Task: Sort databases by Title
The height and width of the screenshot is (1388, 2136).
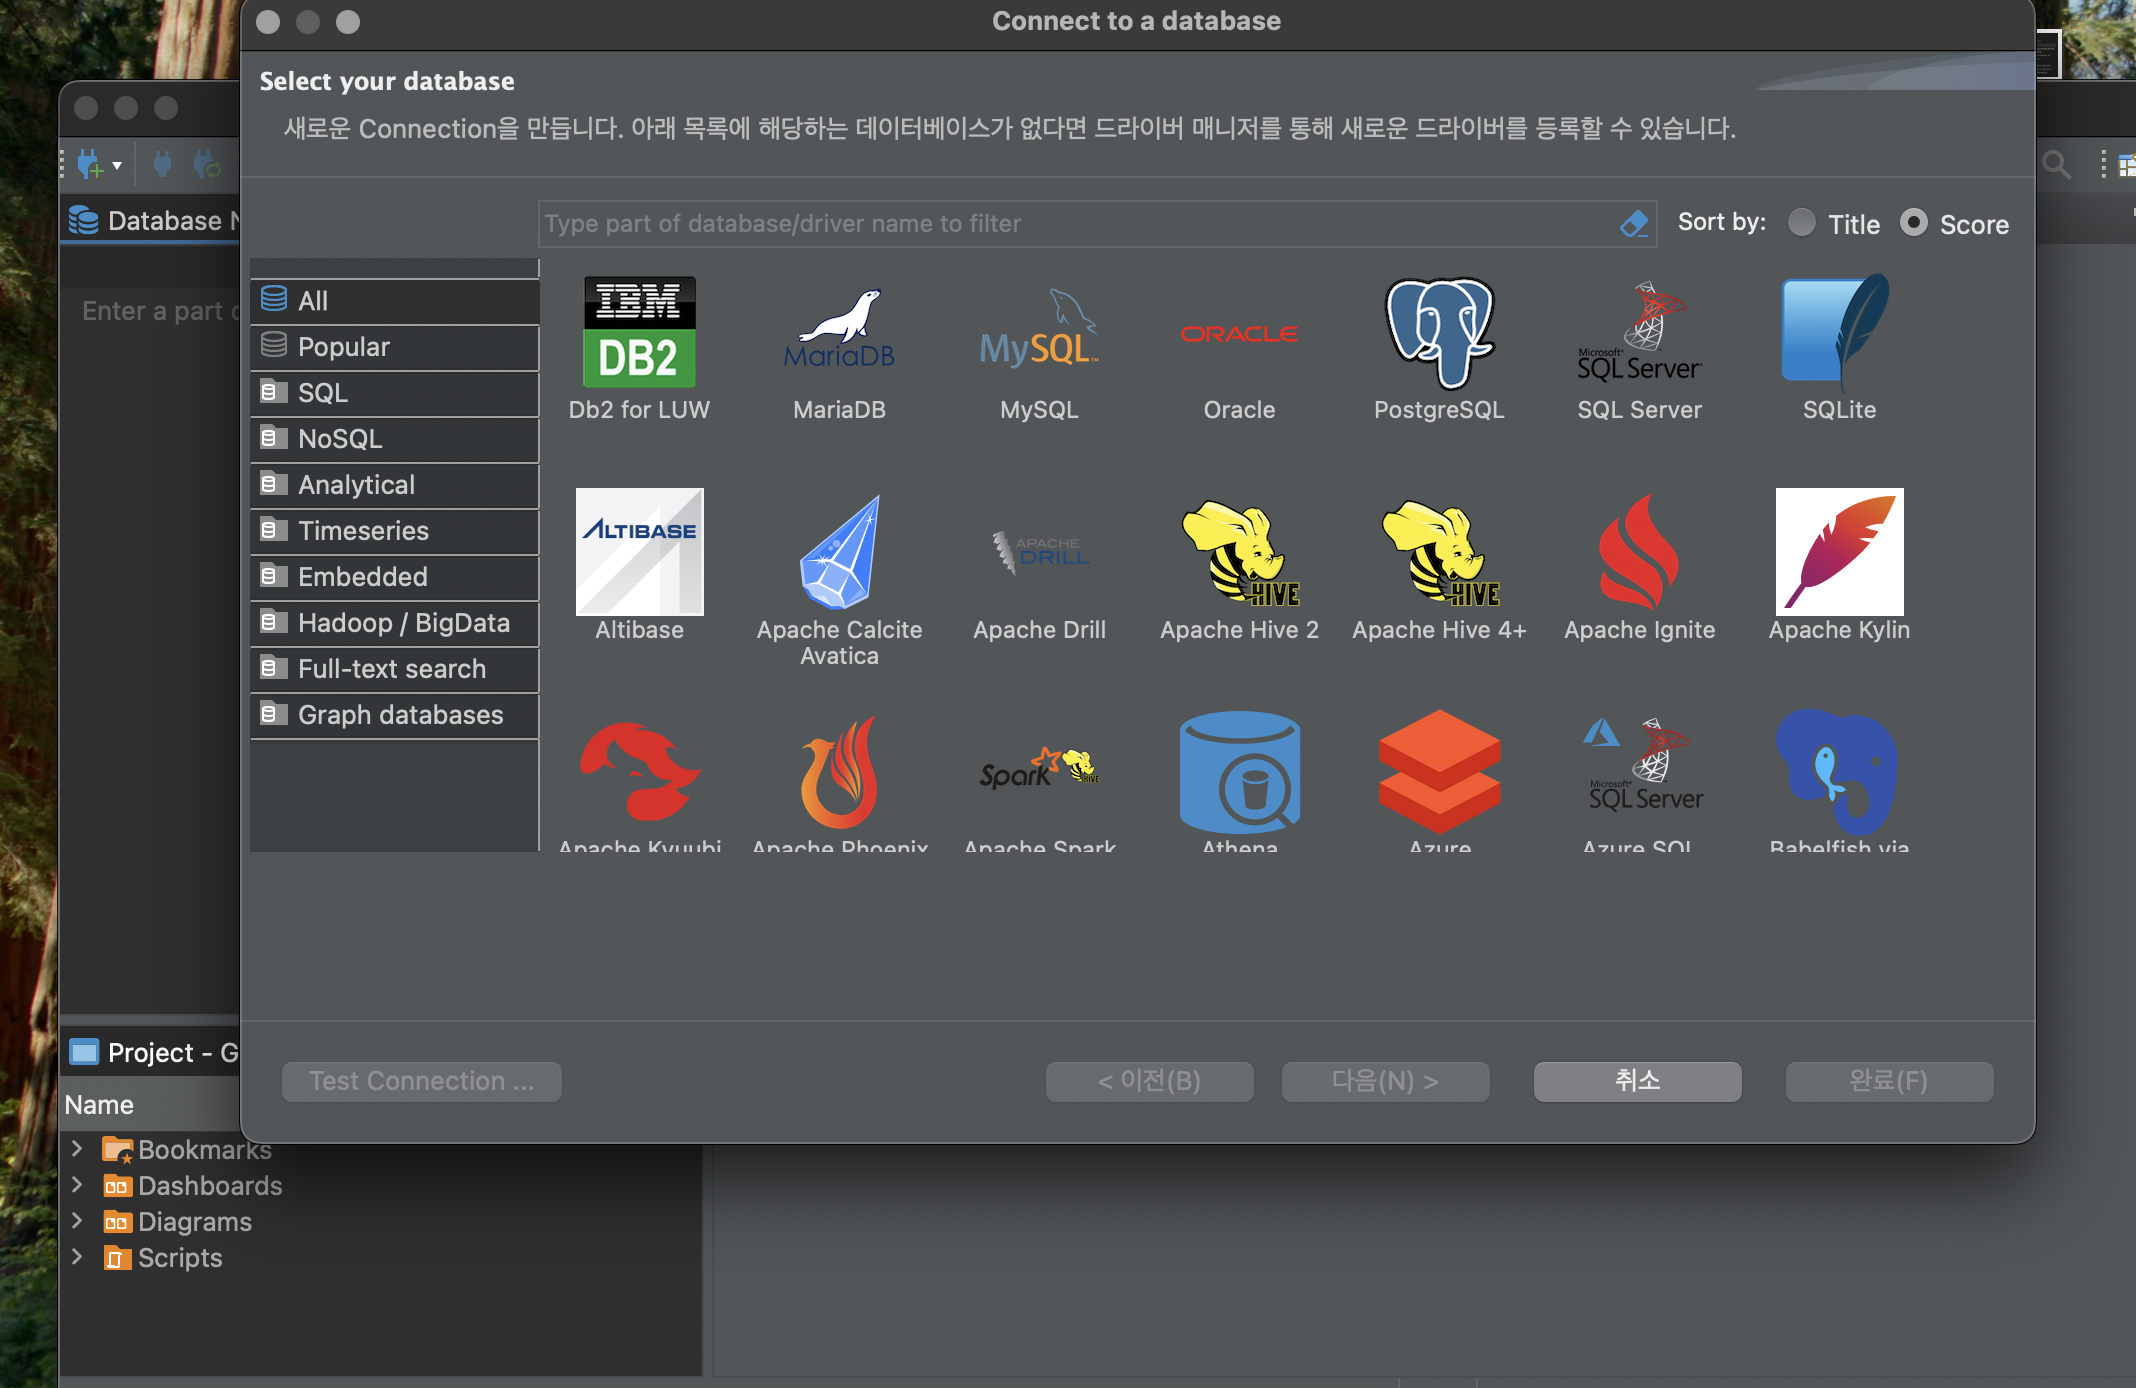Action: tap(1802, 223)
